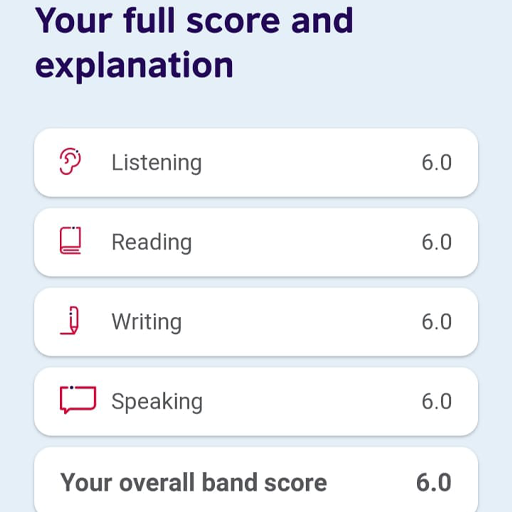Open the Reading score card
512x512 pixels.
pos(256,242)
